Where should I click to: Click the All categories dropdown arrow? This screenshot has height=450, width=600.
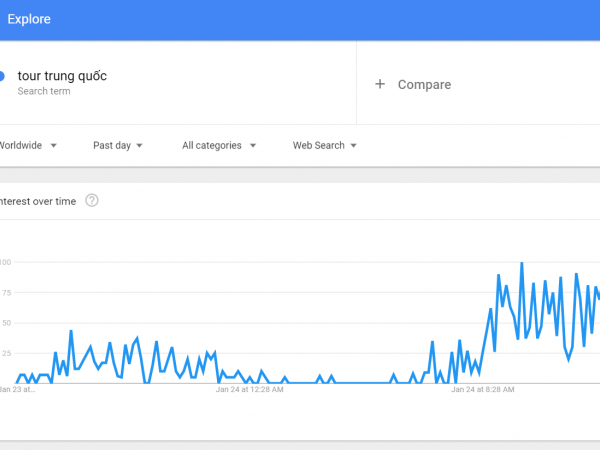[253, 146]
